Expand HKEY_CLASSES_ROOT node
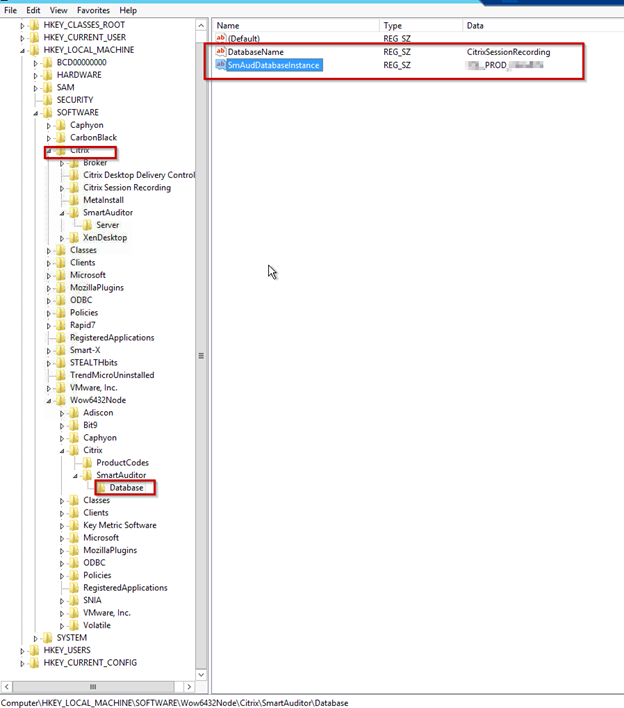 [x=22, y=26]
